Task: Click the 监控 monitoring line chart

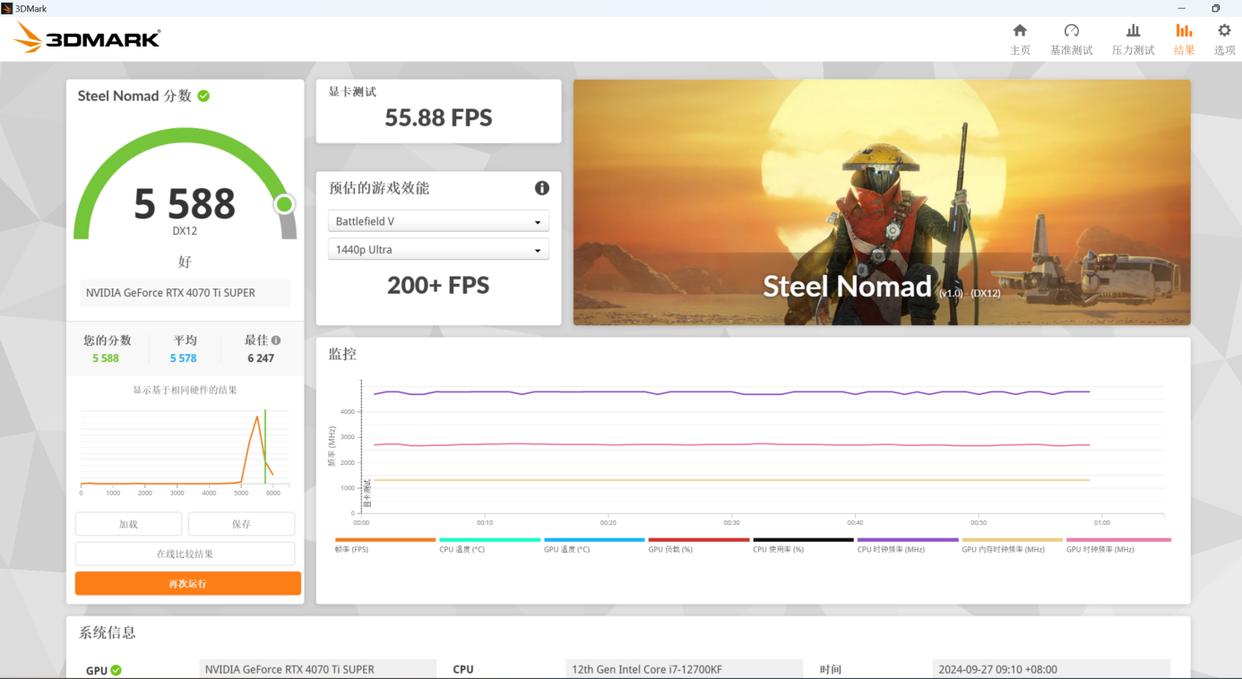Action: point(745,450)
